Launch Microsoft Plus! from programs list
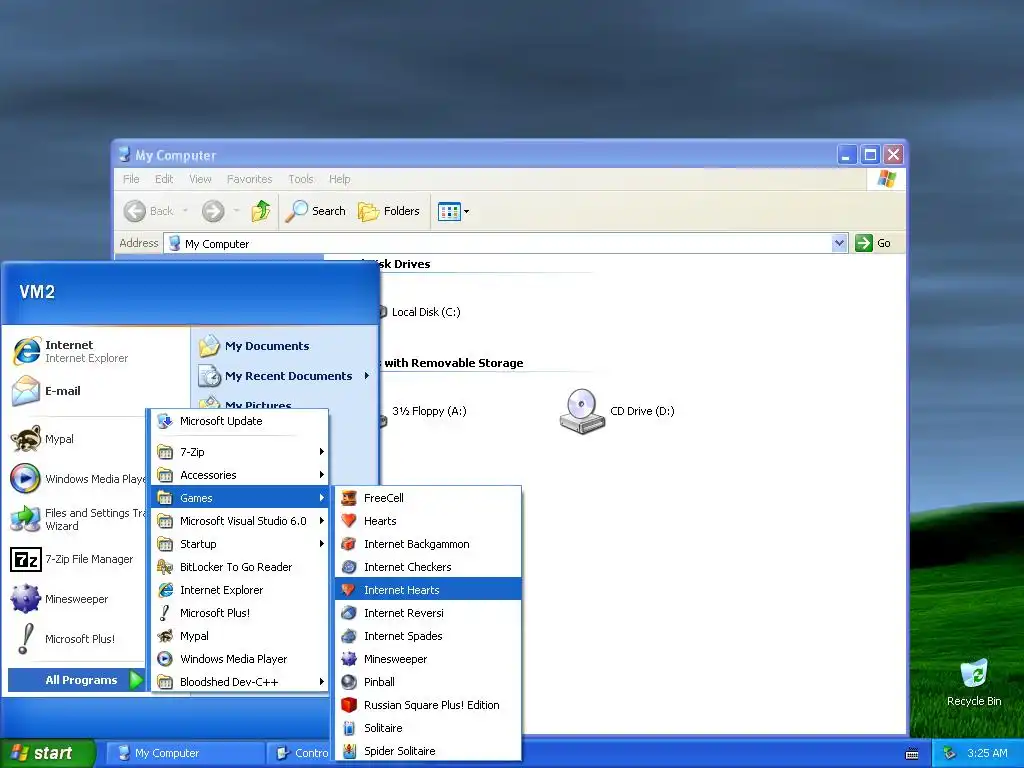 [240, 613]
